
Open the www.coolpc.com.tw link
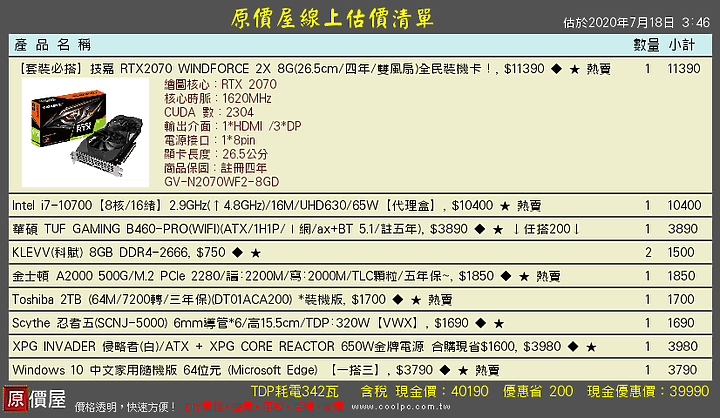pyautogui.click(x=401, y=407)
